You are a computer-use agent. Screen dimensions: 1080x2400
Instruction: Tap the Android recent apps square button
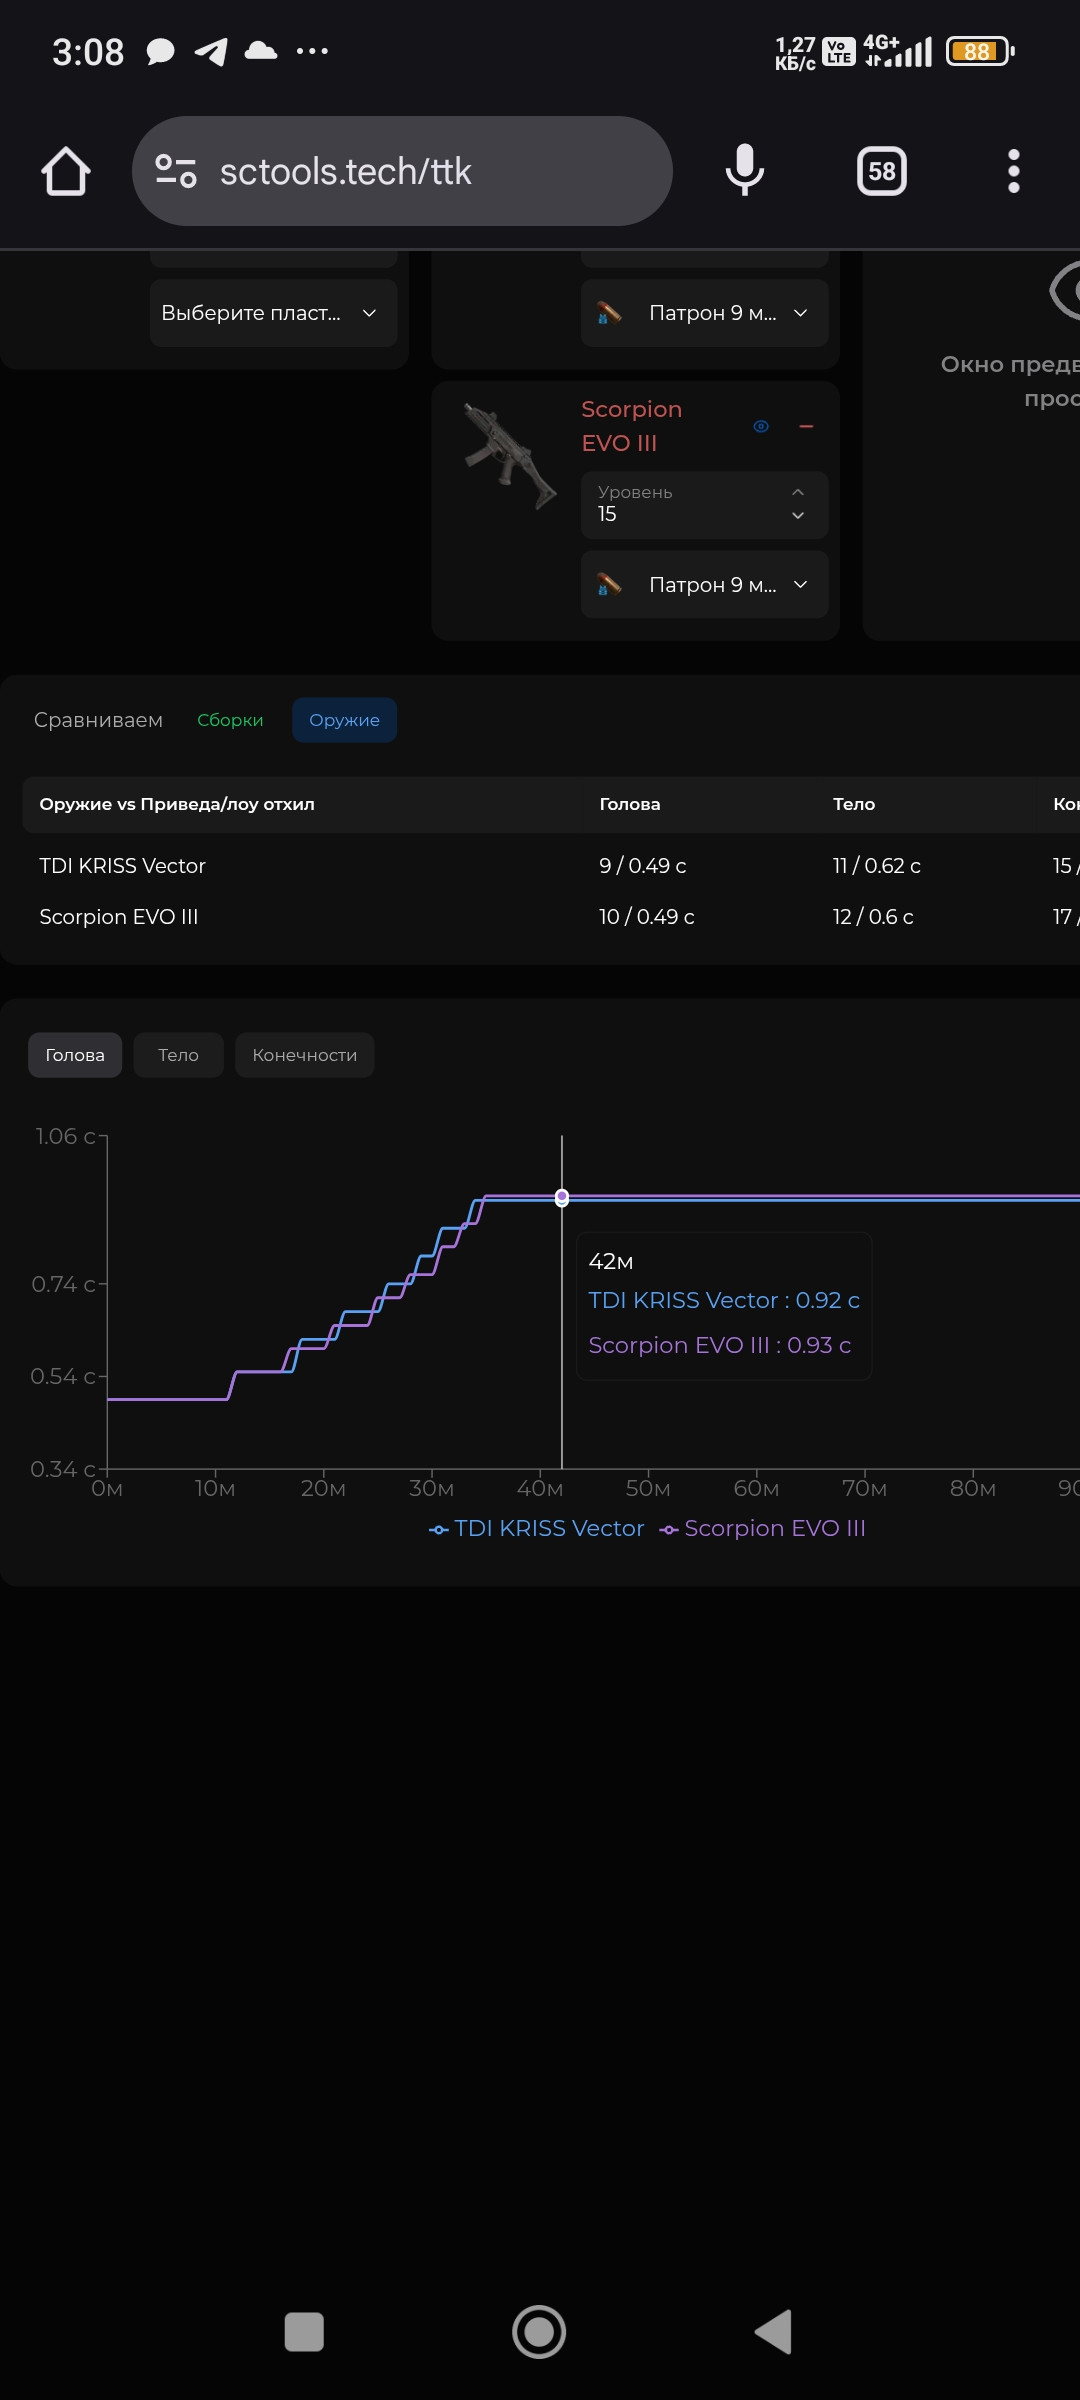[x=304, y=2332]
